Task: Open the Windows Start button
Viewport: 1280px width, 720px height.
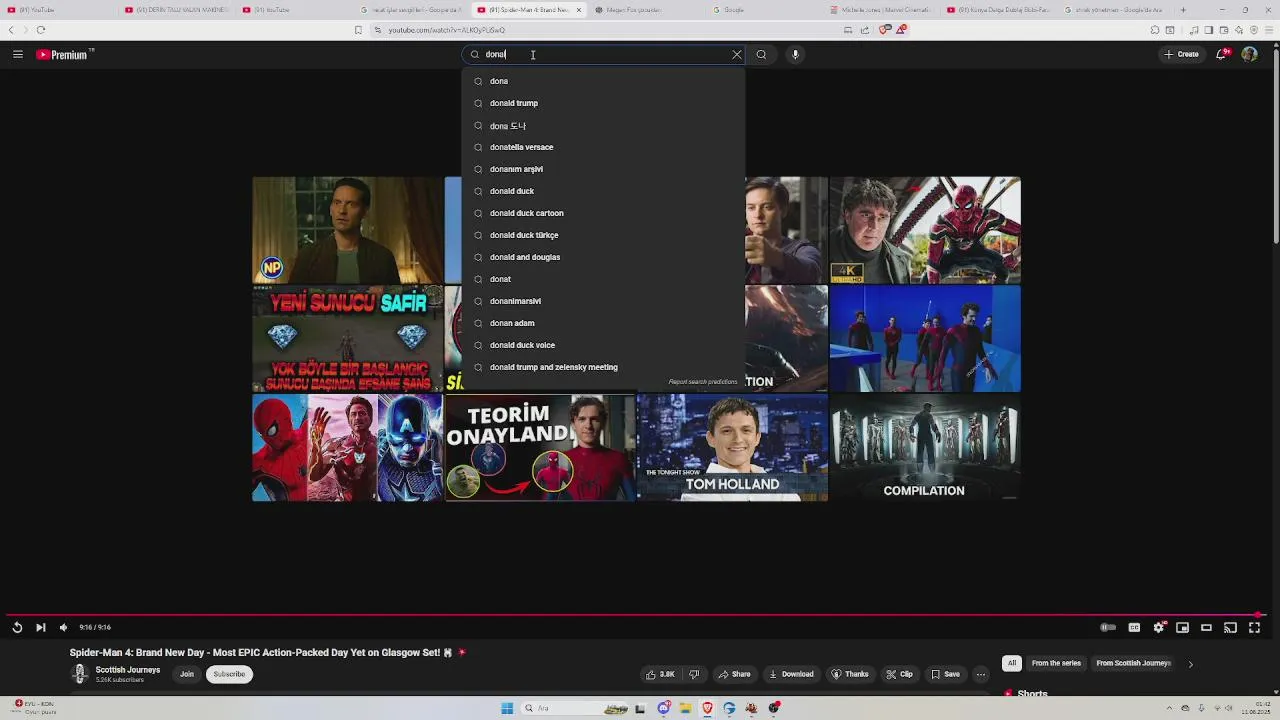Action: (x=507, y=708)
